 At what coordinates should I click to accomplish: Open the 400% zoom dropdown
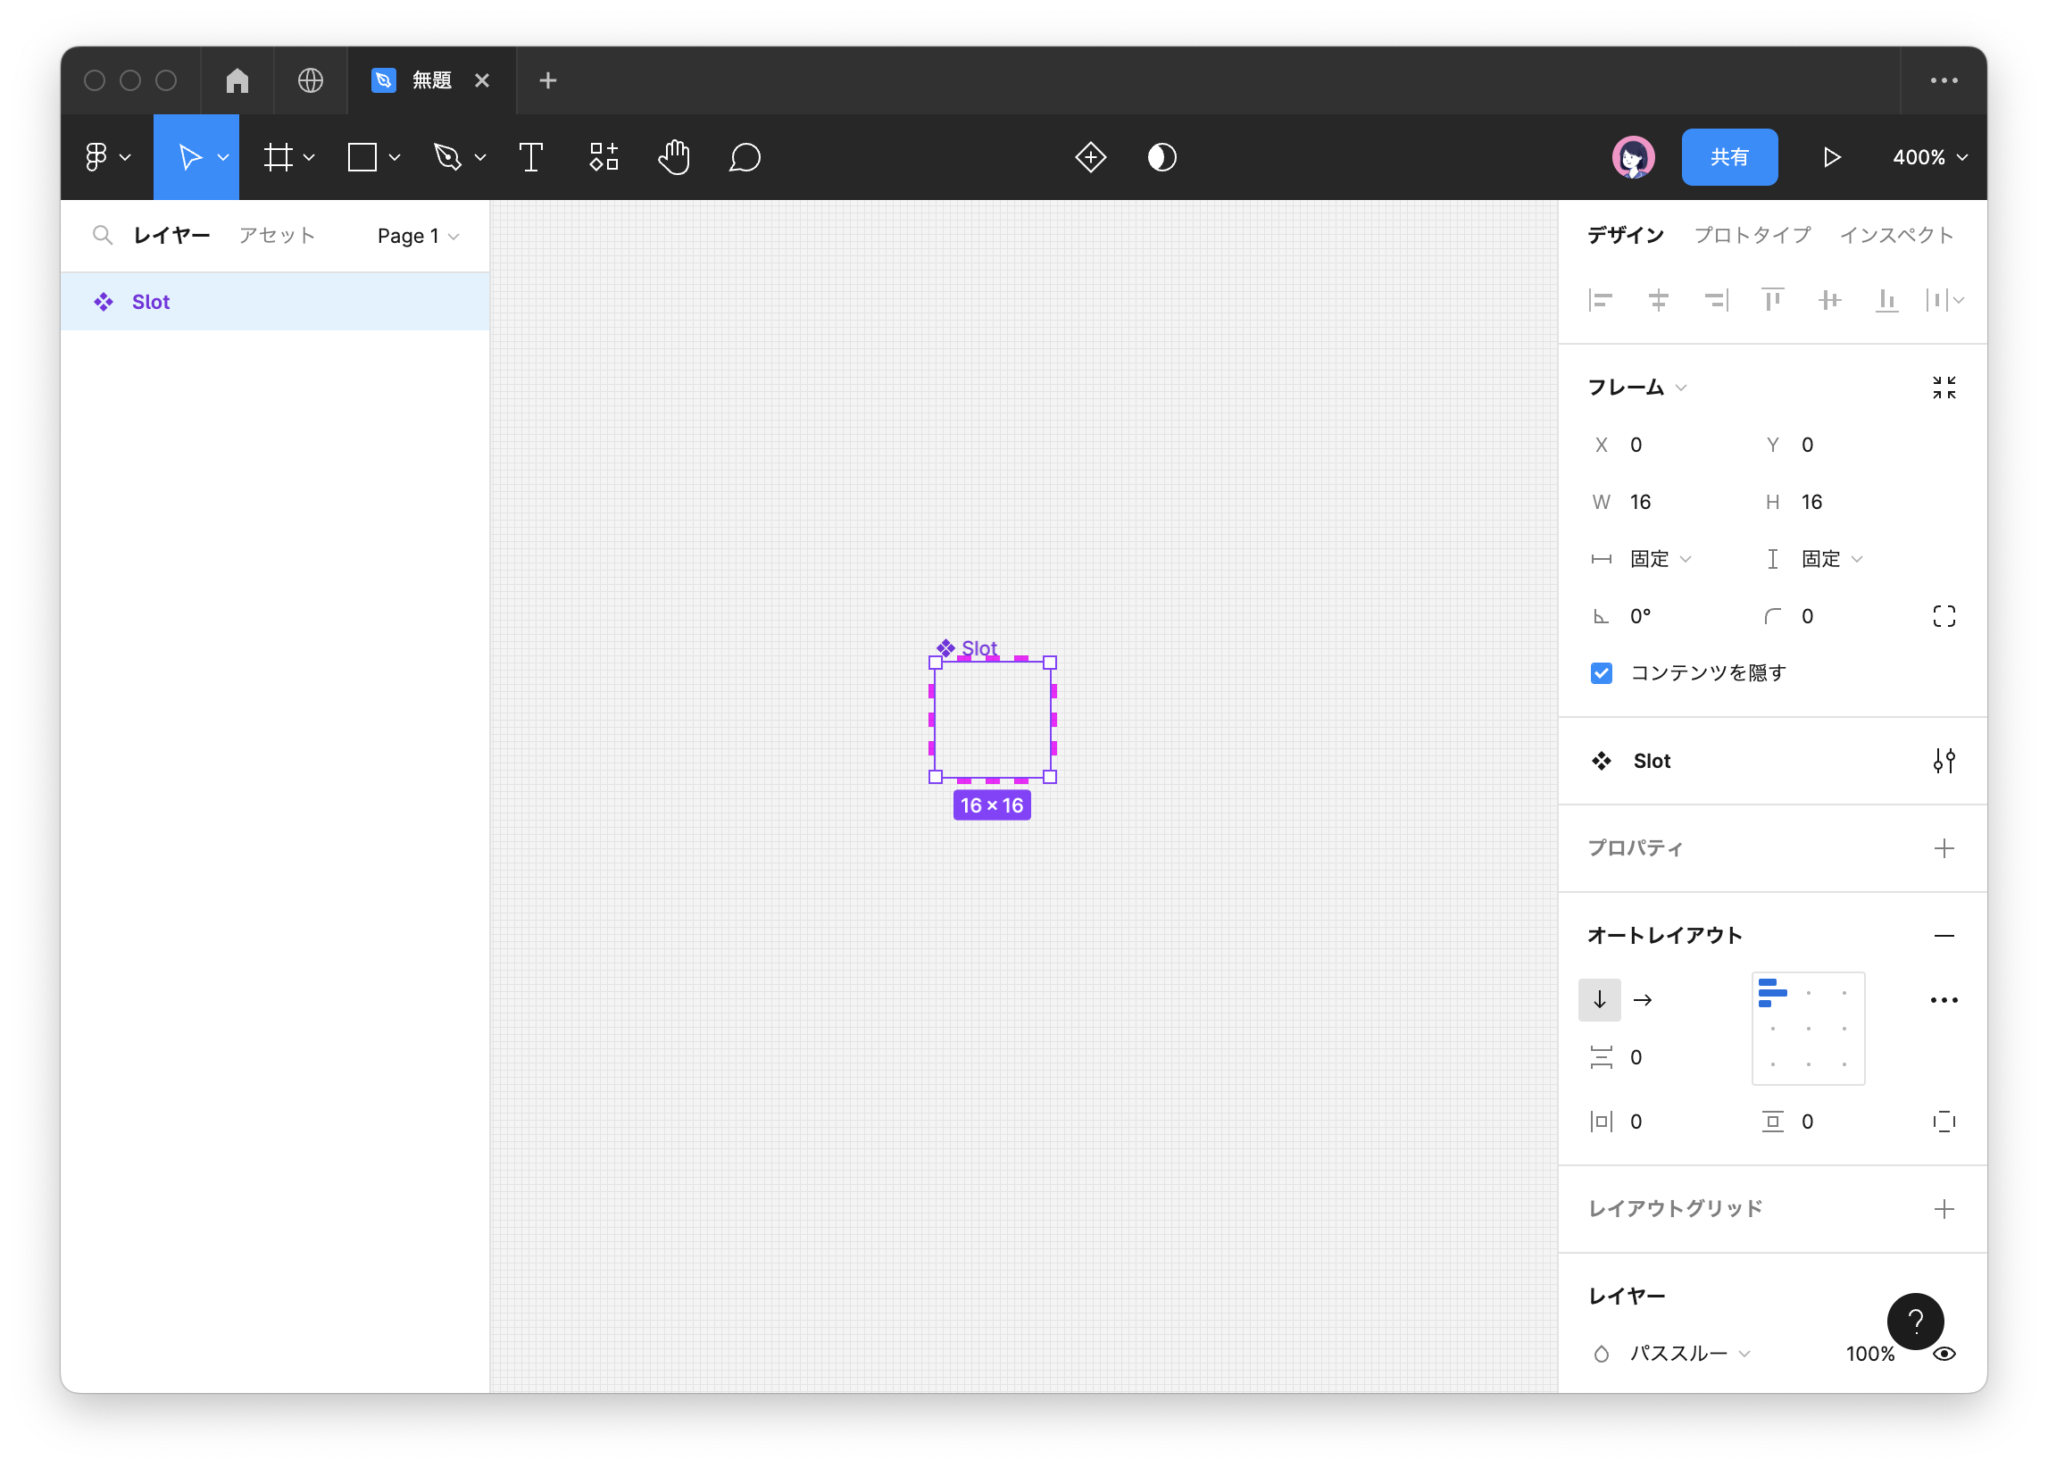[x=1930, y=157]
